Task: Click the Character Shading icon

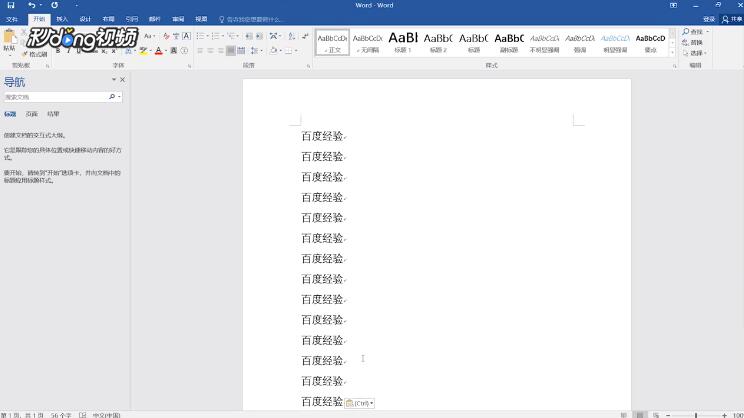Action: click(x=174, y=51)
